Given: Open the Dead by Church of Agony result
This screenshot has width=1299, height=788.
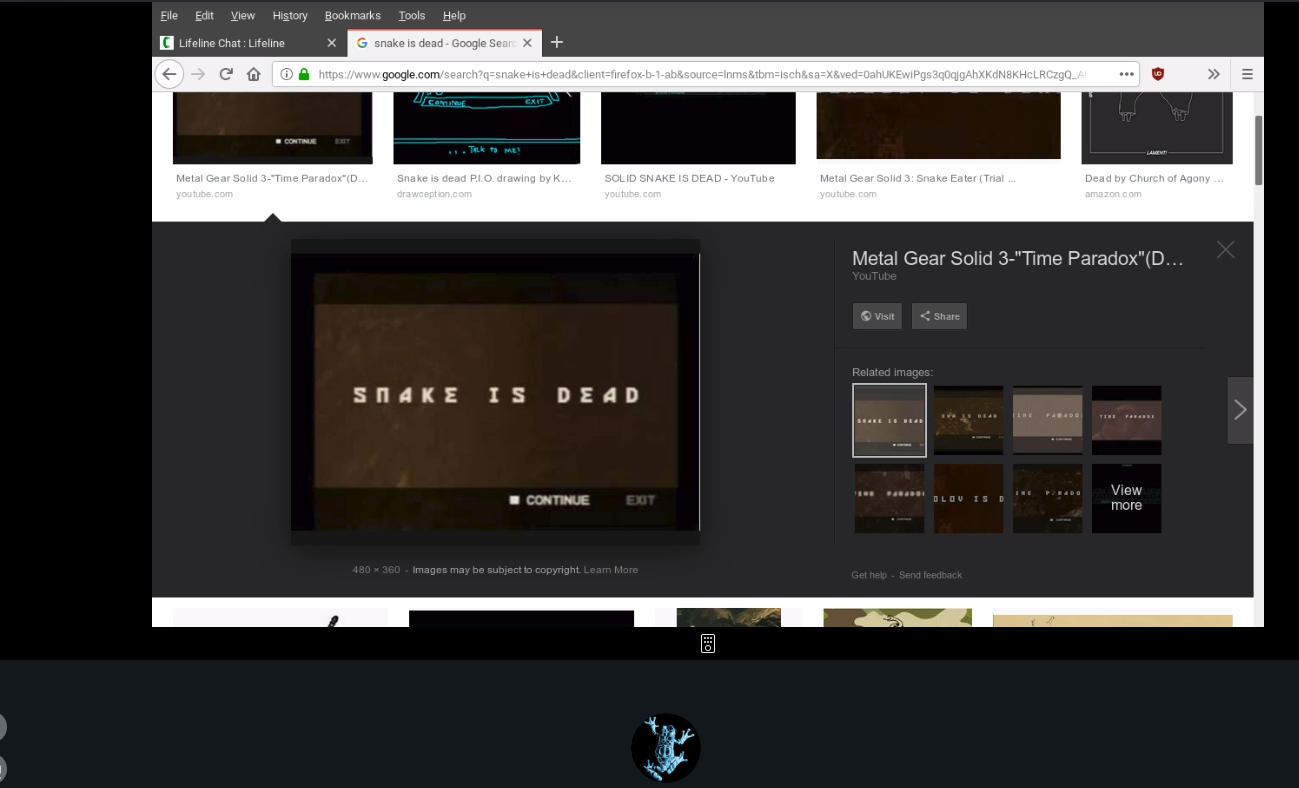Looking at the screenshot, I should [1154, 178].
